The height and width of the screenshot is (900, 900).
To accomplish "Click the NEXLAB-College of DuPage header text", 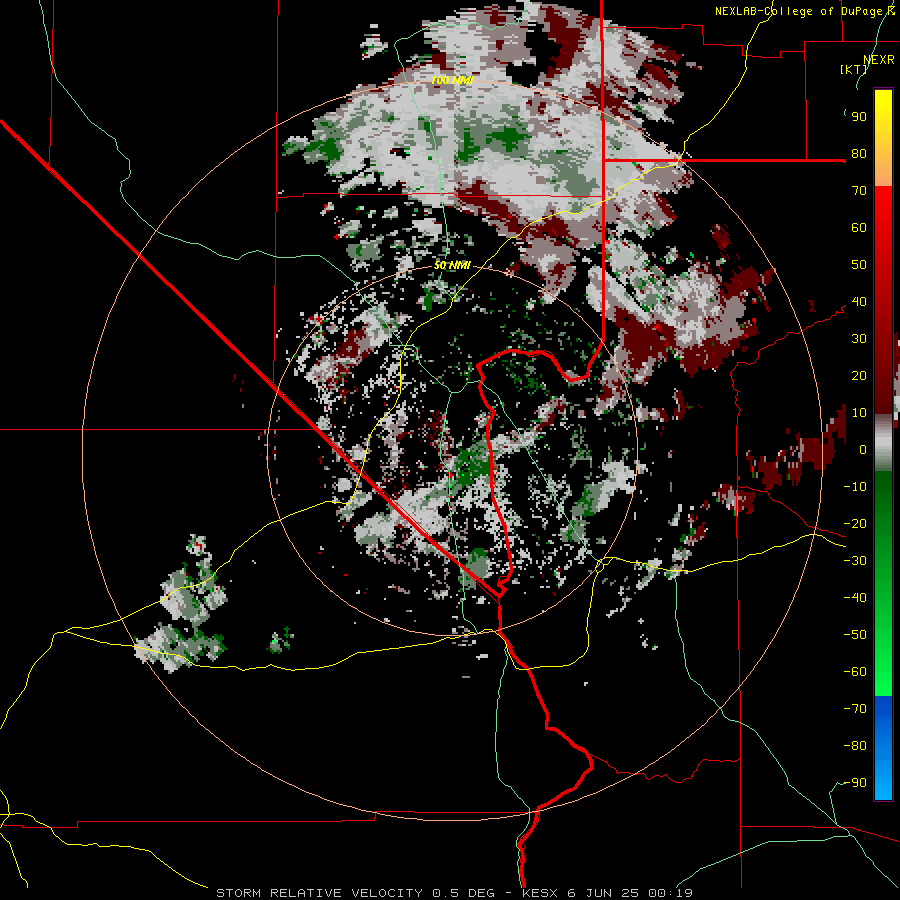I will pos(804,11).
